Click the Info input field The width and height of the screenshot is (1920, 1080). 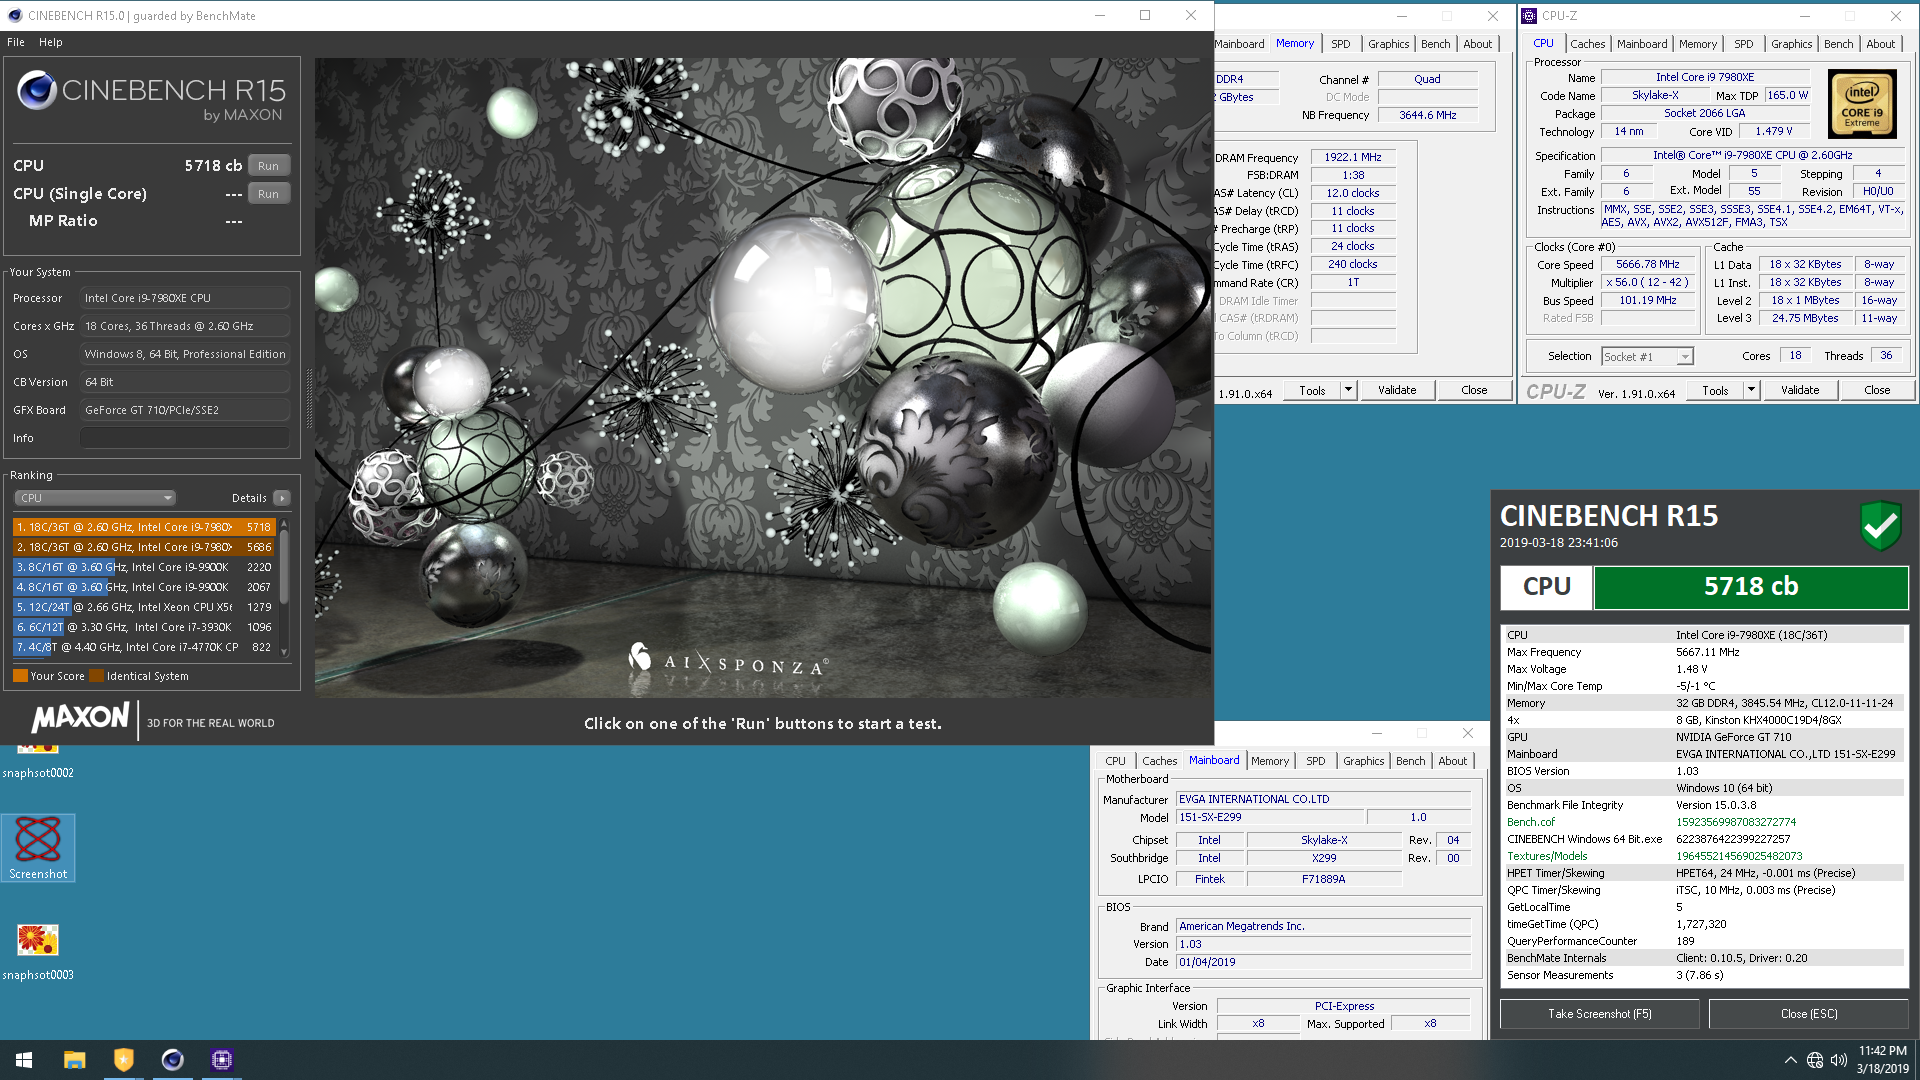click(185, 438)
